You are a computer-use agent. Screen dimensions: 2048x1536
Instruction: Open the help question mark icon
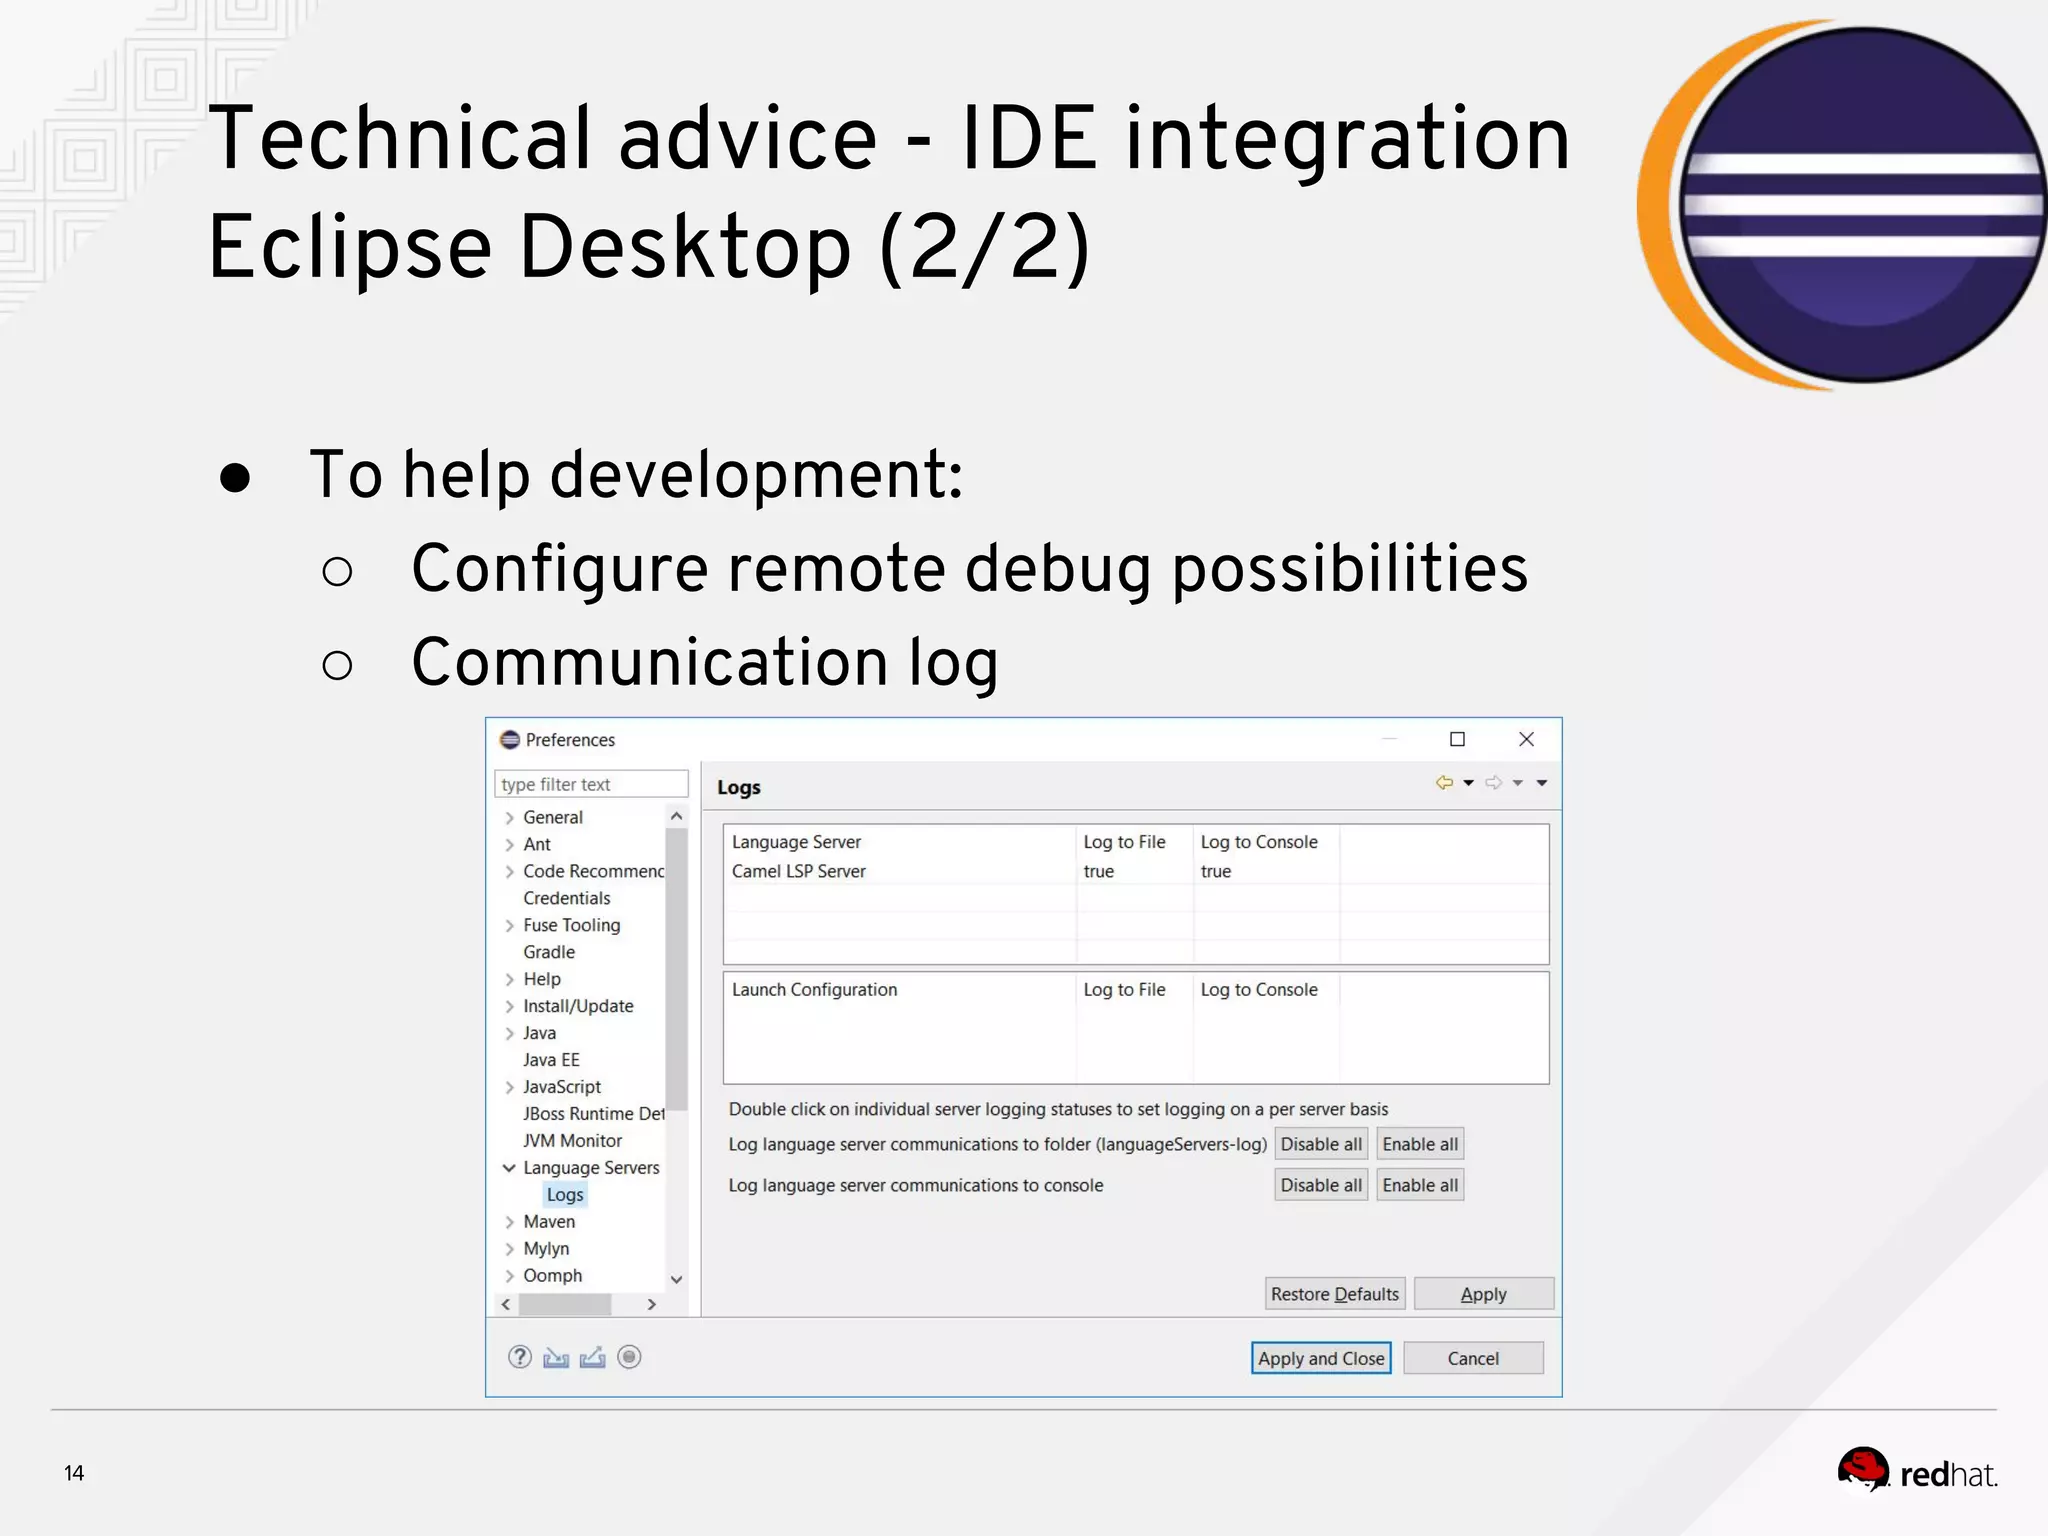(519, 1357)
